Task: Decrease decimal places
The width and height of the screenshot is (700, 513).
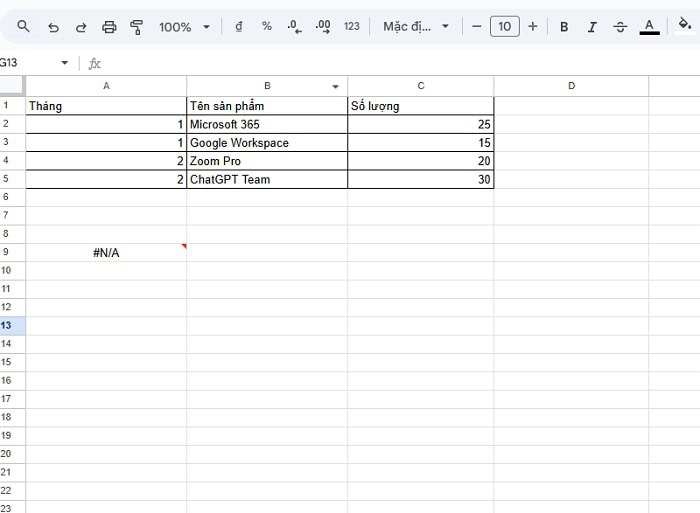Action: click(294, 27)
